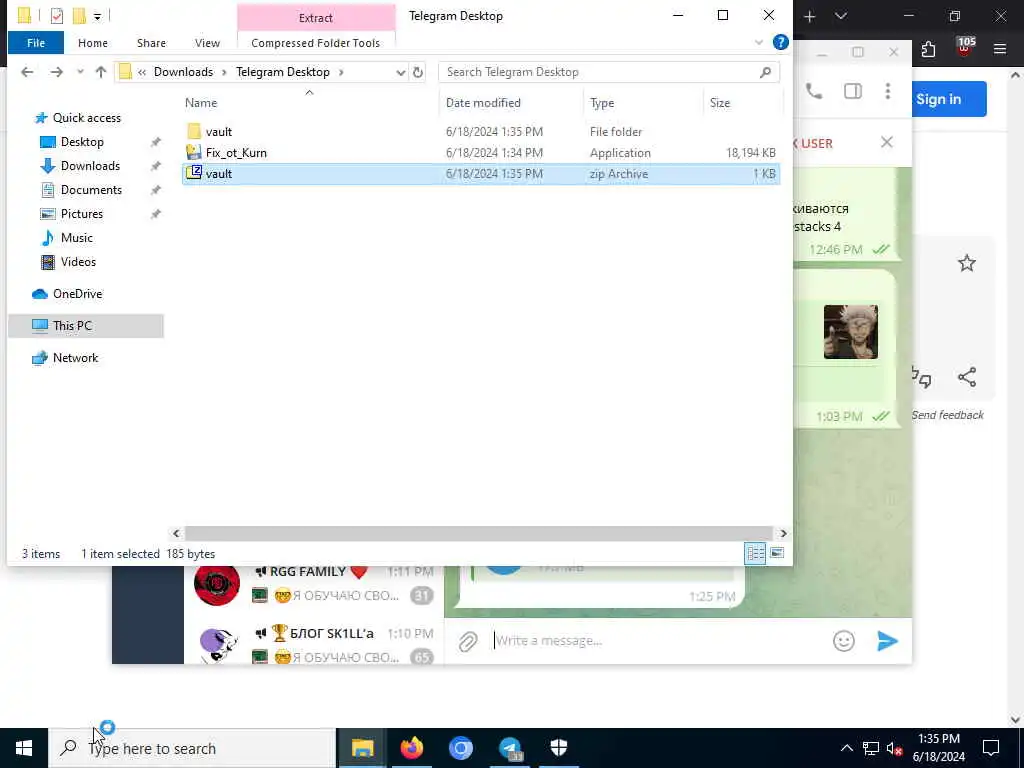Image resolution: width=1024 pixels, height=768 pixels.
Task: Click the New folder quick access icon
Action: [79, 16]
